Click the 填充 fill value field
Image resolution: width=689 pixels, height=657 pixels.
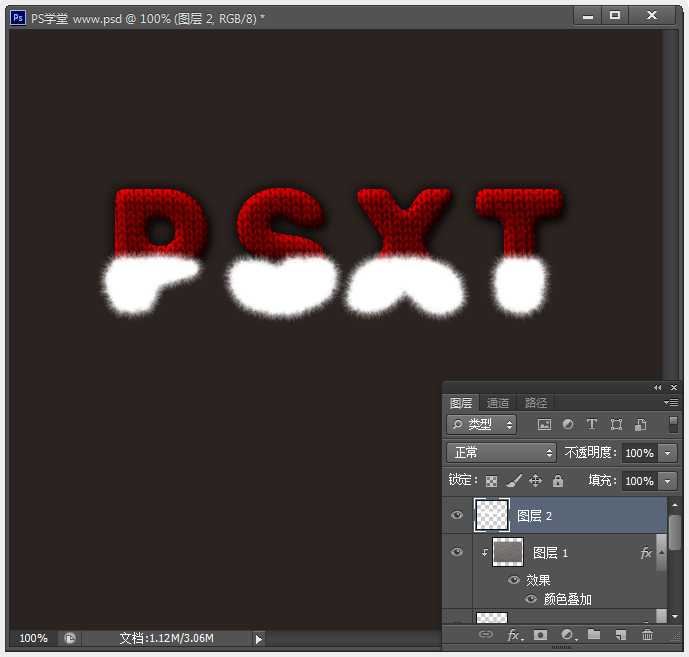[638, 481]
